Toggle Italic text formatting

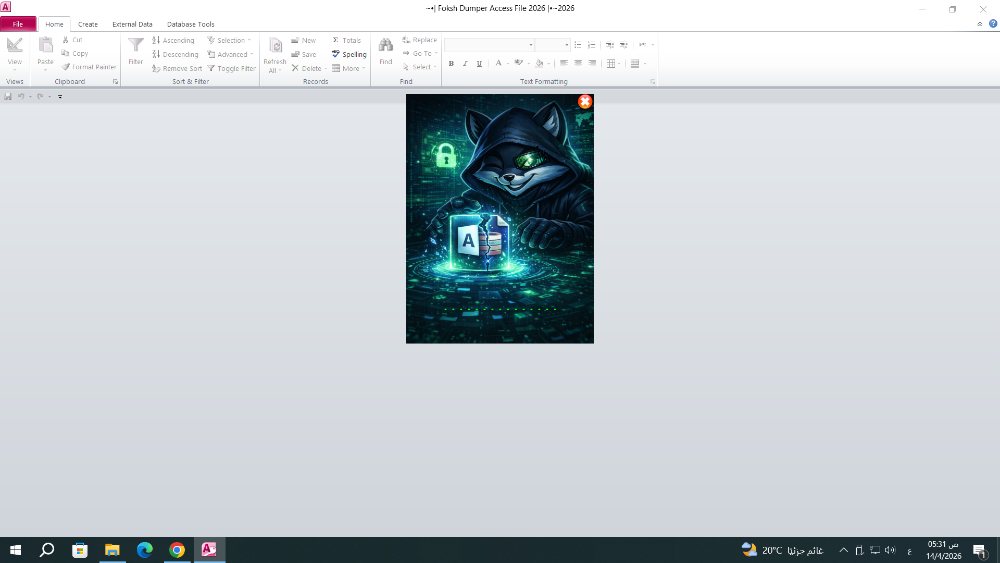465,63
